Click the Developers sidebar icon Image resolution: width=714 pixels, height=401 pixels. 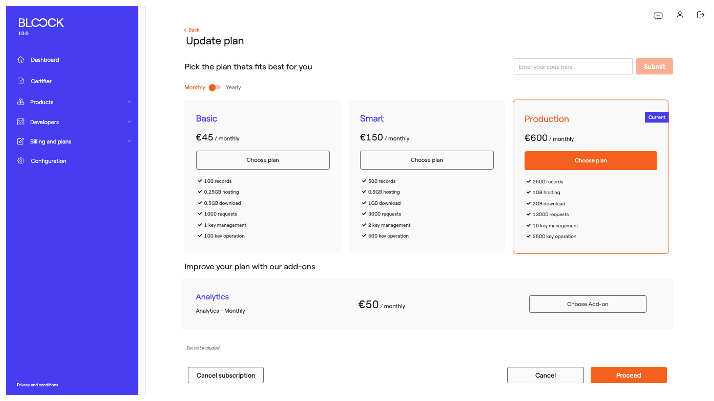[x=21, y=122]
